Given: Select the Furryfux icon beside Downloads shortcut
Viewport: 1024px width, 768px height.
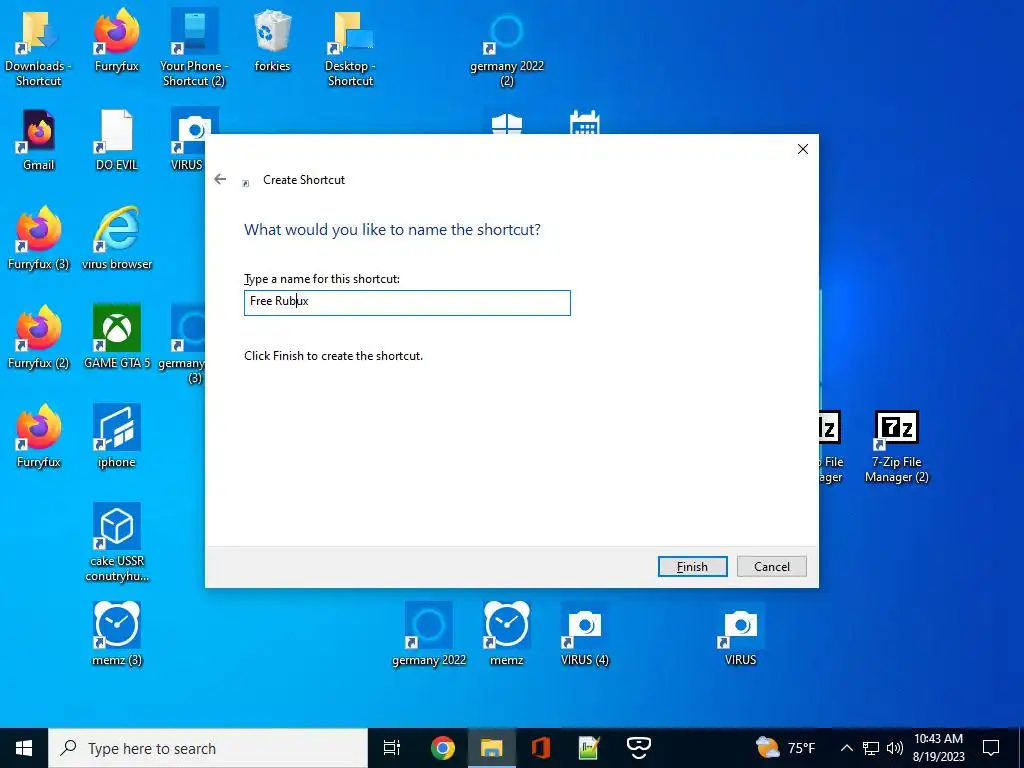Looking at the screenshot, I should [x=116, y=40].
